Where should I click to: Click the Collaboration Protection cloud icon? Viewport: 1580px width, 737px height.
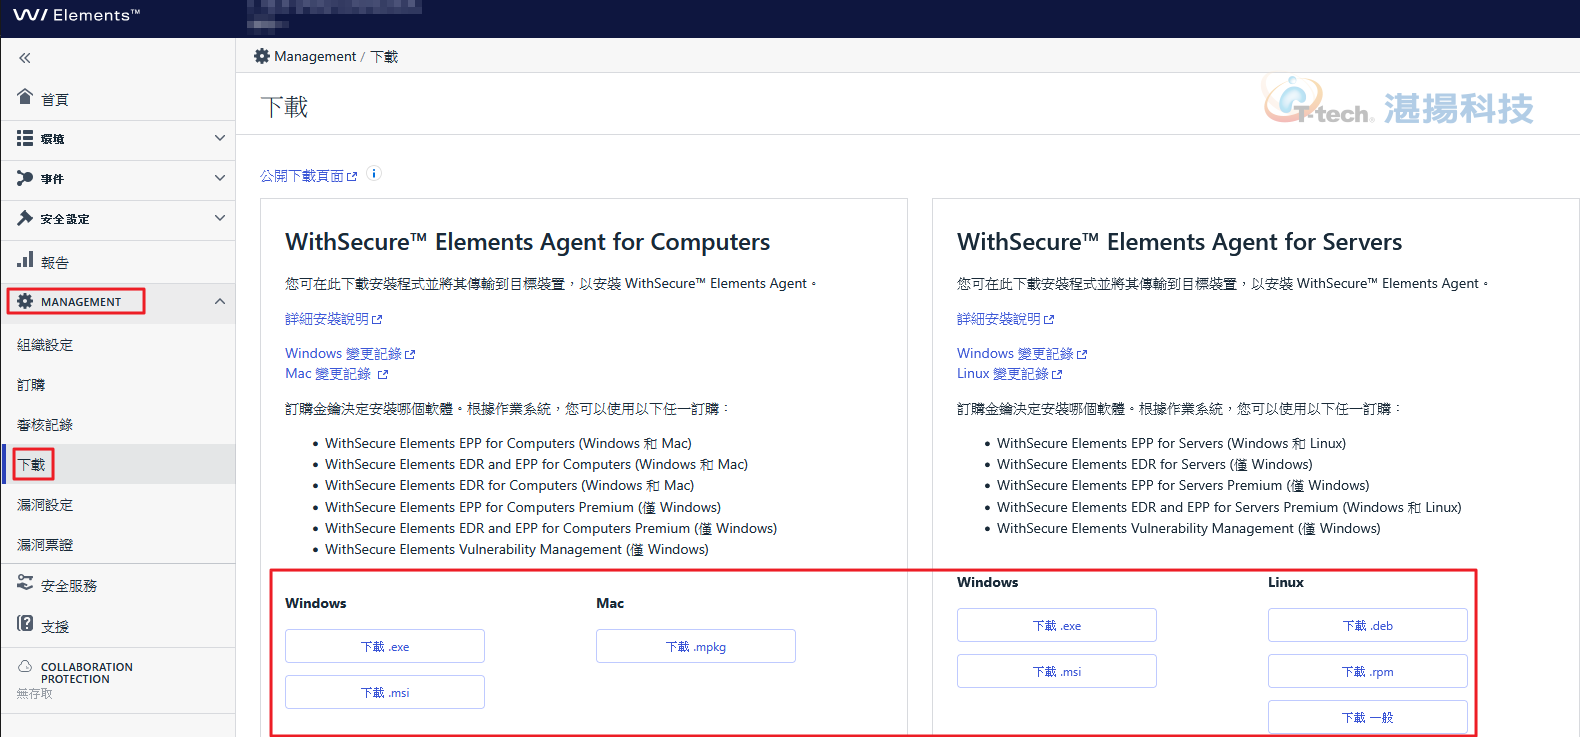click(x=25, y=666)
